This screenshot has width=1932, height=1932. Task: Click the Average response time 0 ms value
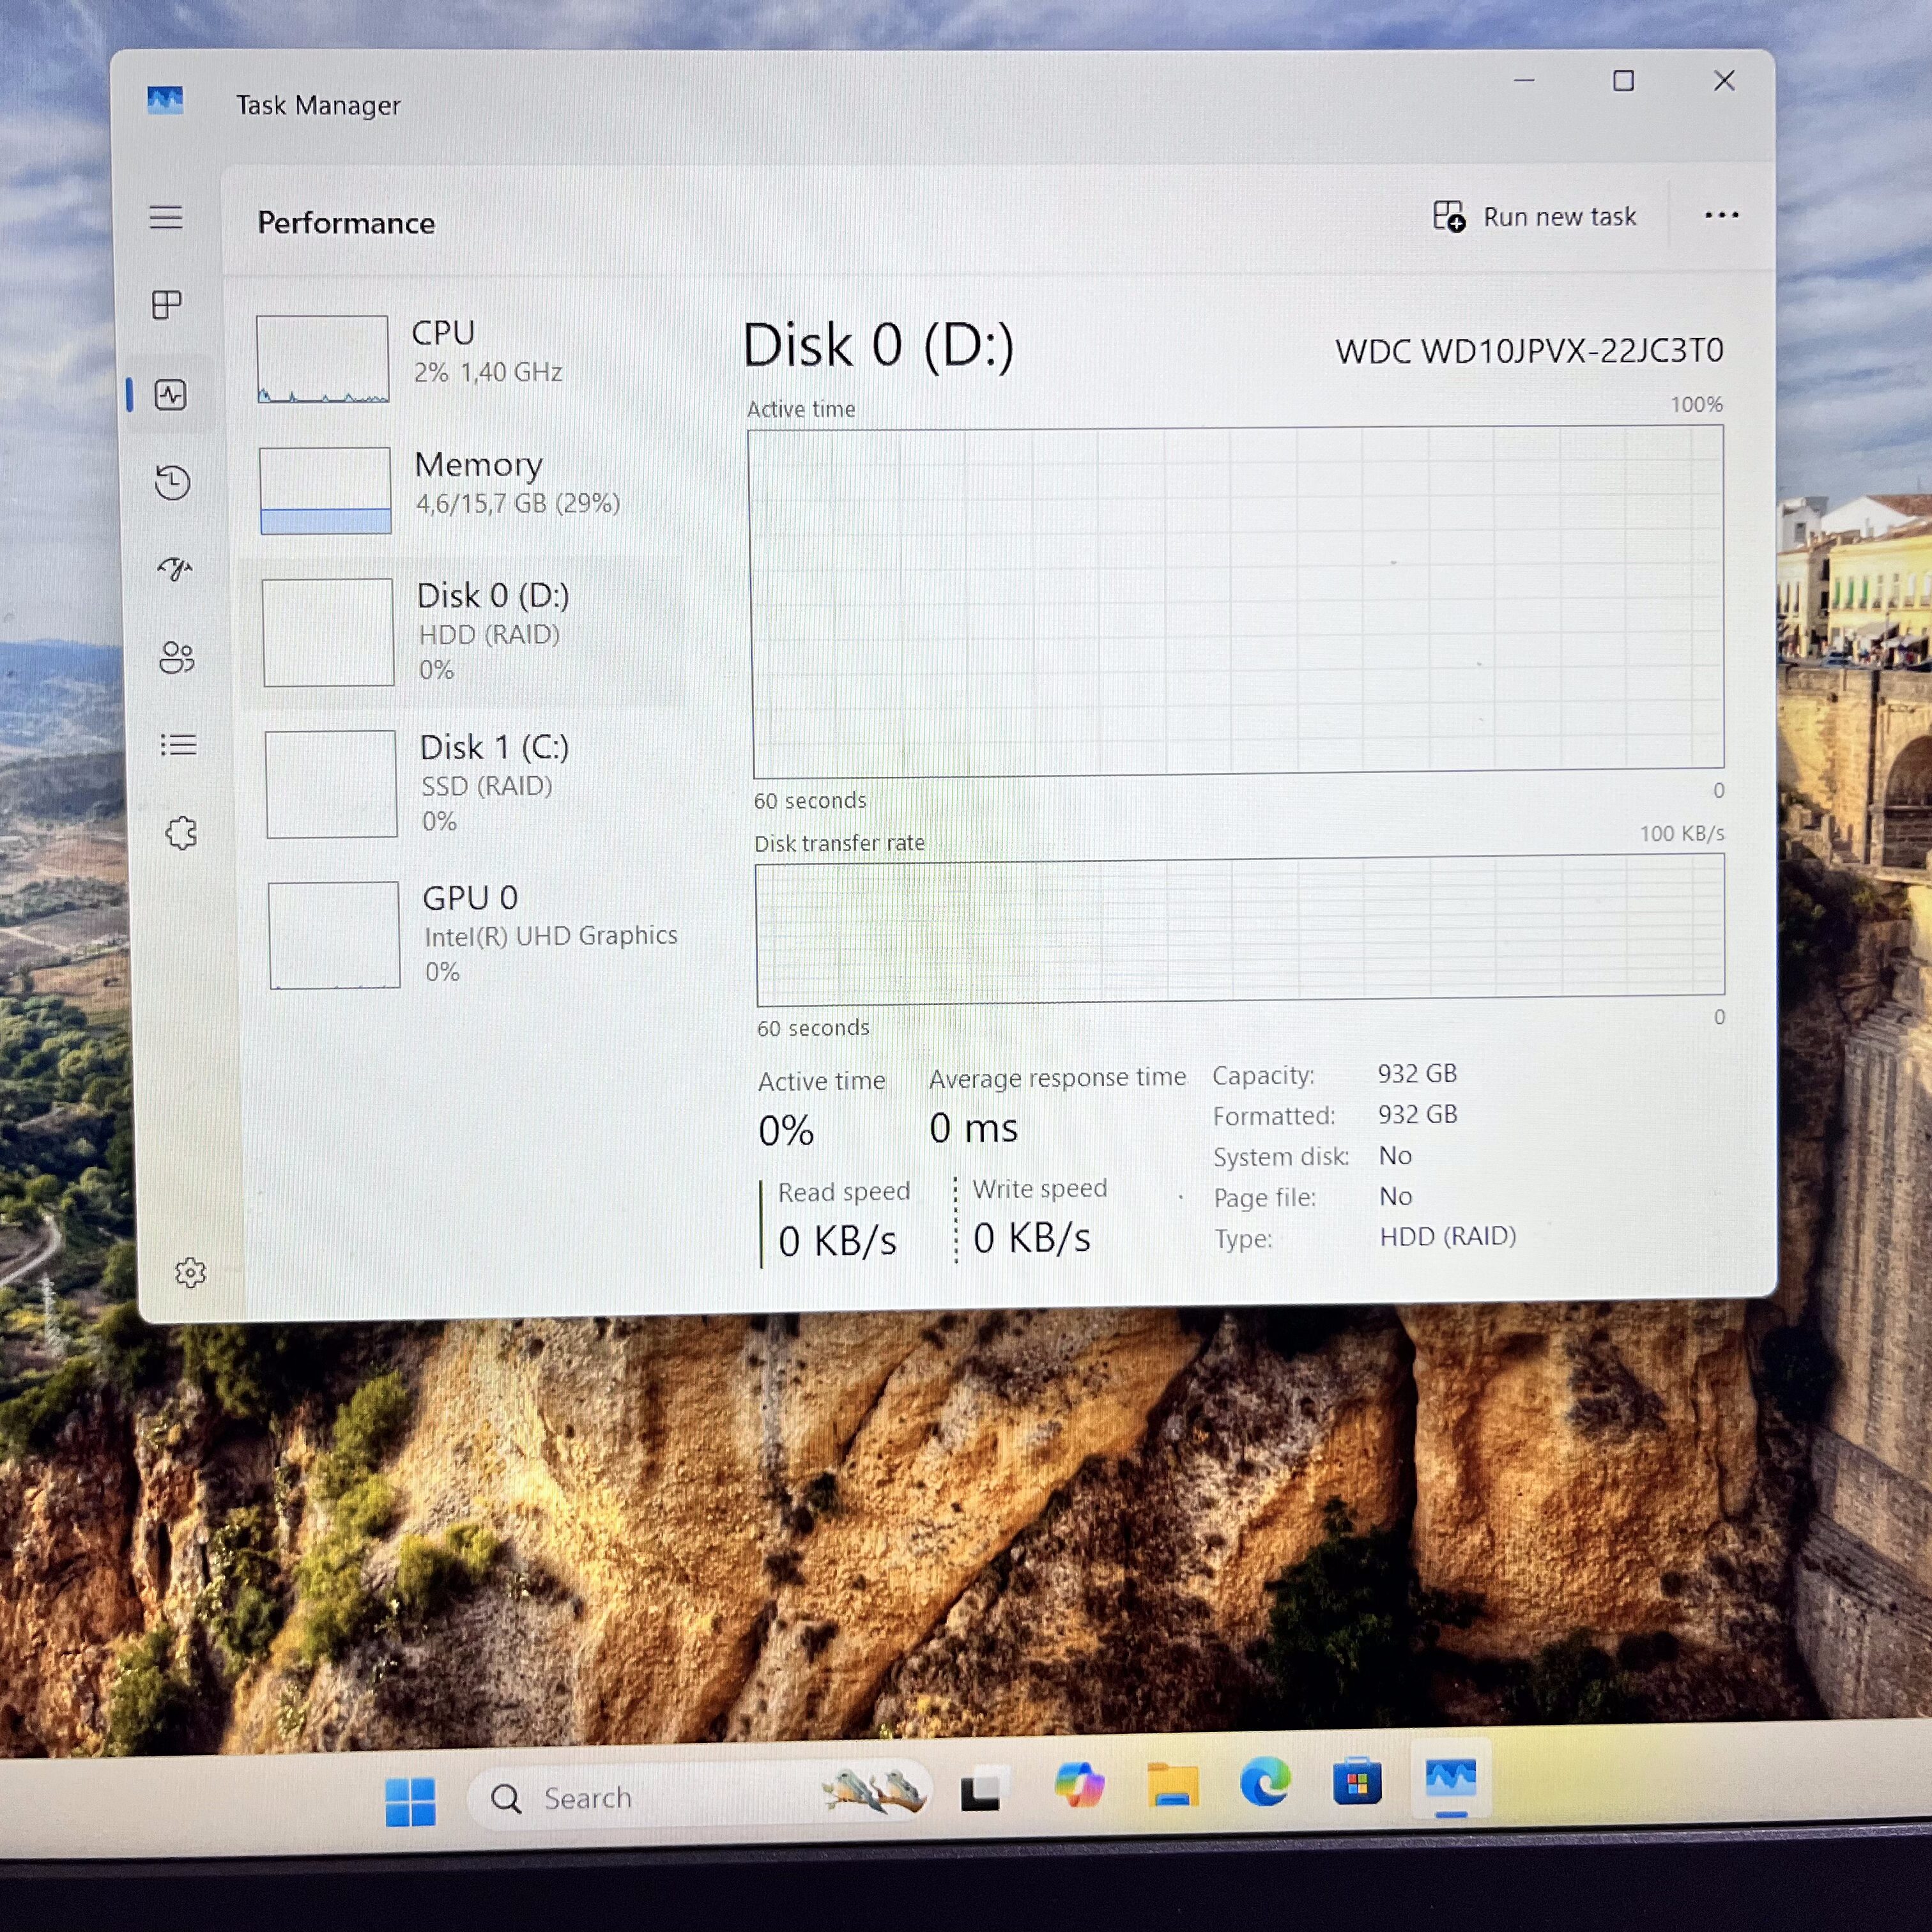point(973,1128)
